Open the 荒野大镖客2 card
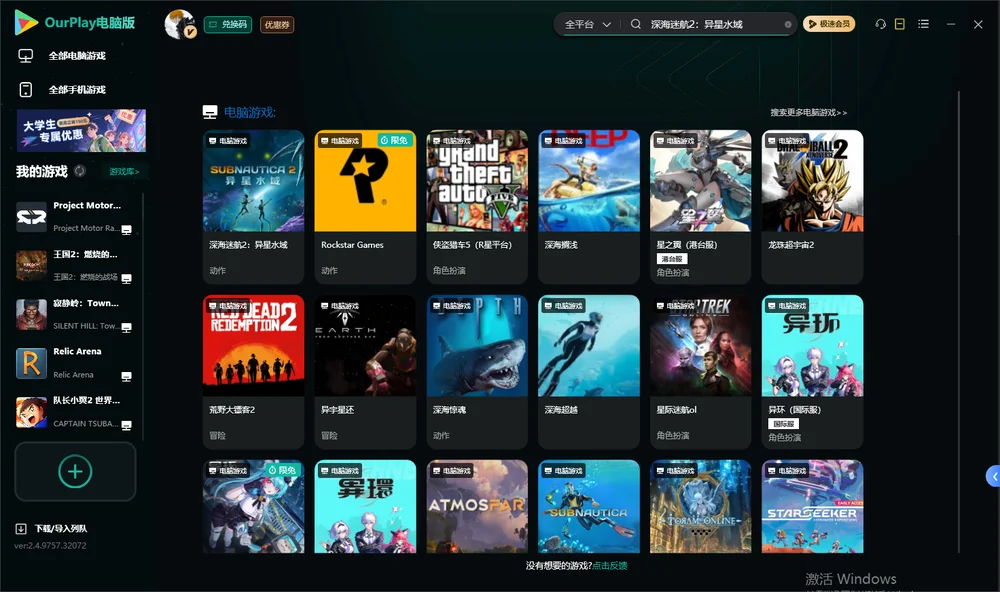Screen dimensions: 1000x592 253,372
